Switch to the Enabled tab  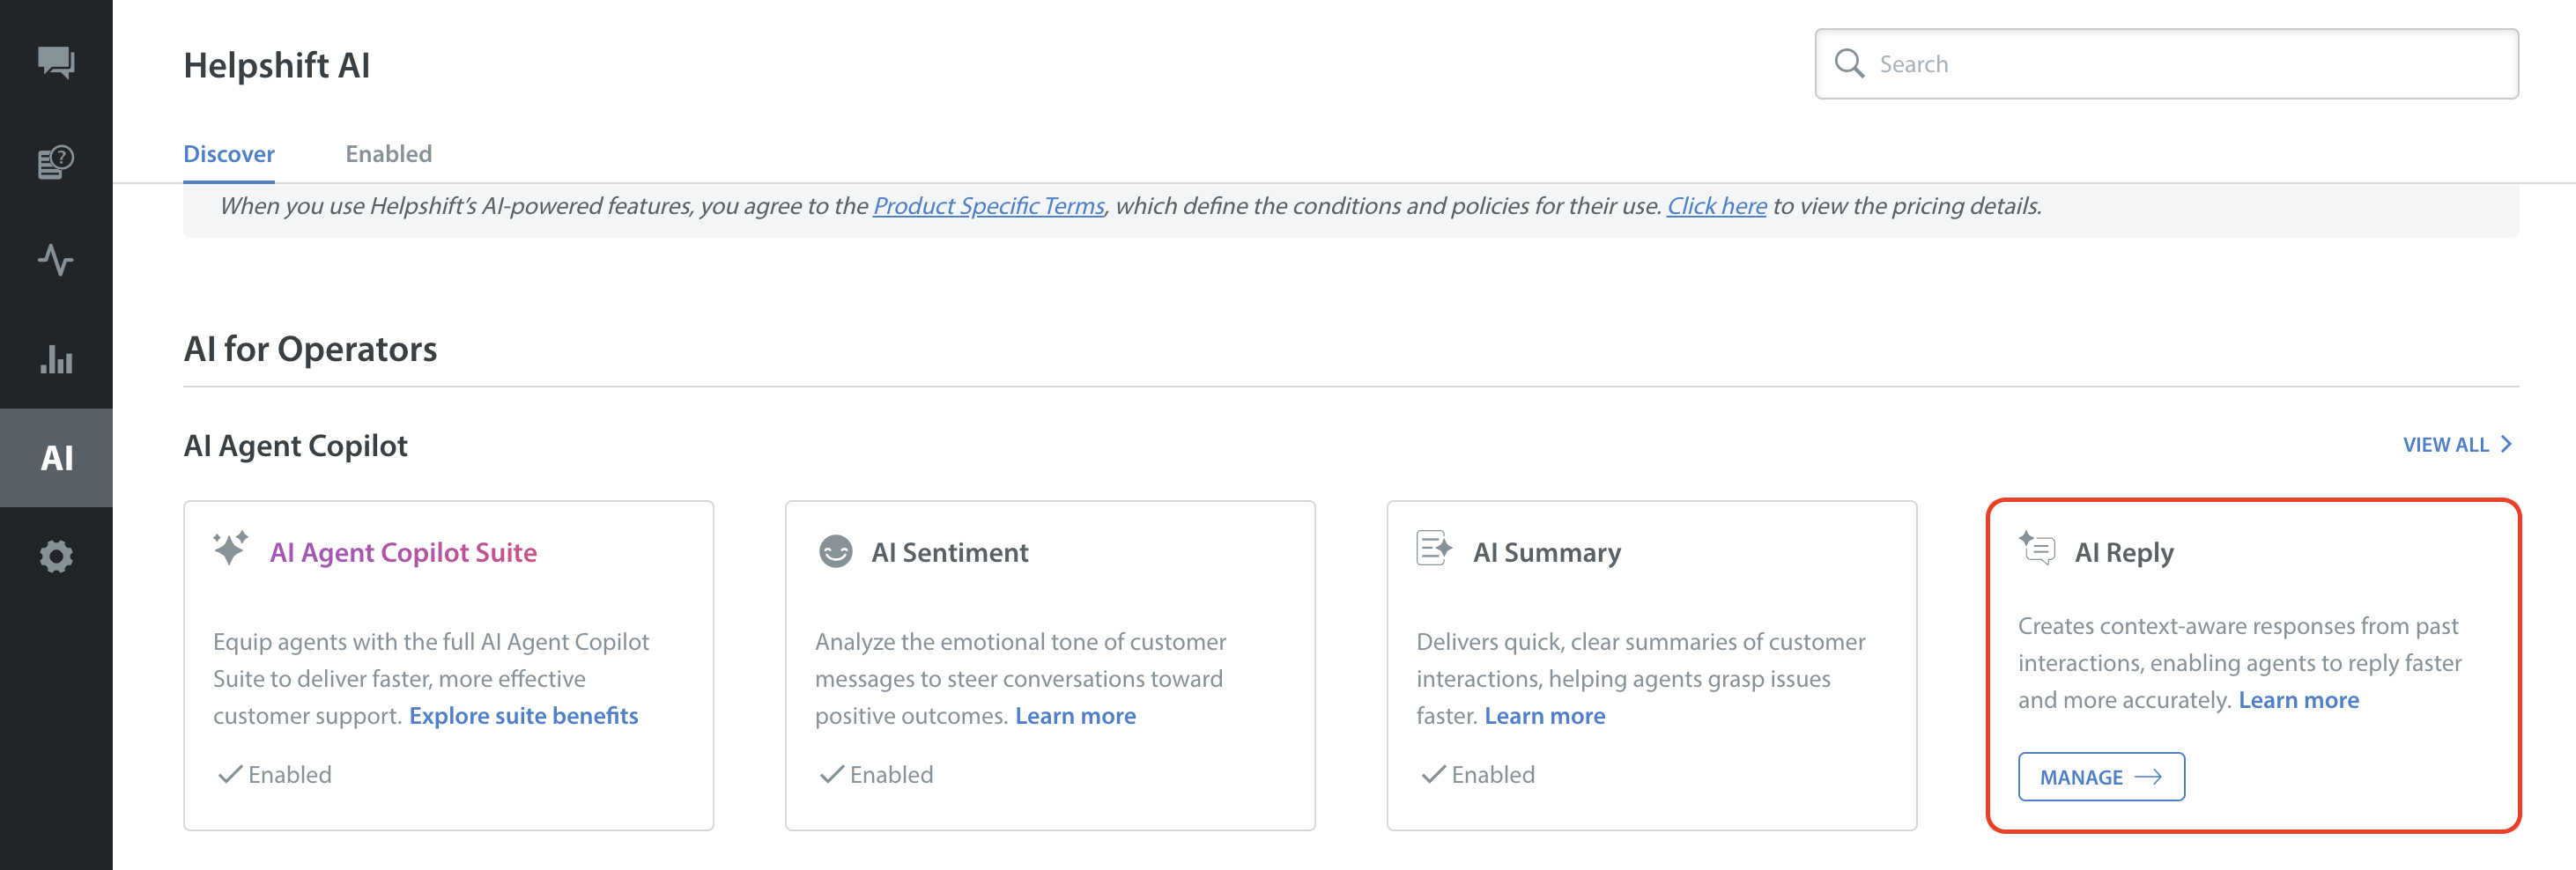[388, 154]
